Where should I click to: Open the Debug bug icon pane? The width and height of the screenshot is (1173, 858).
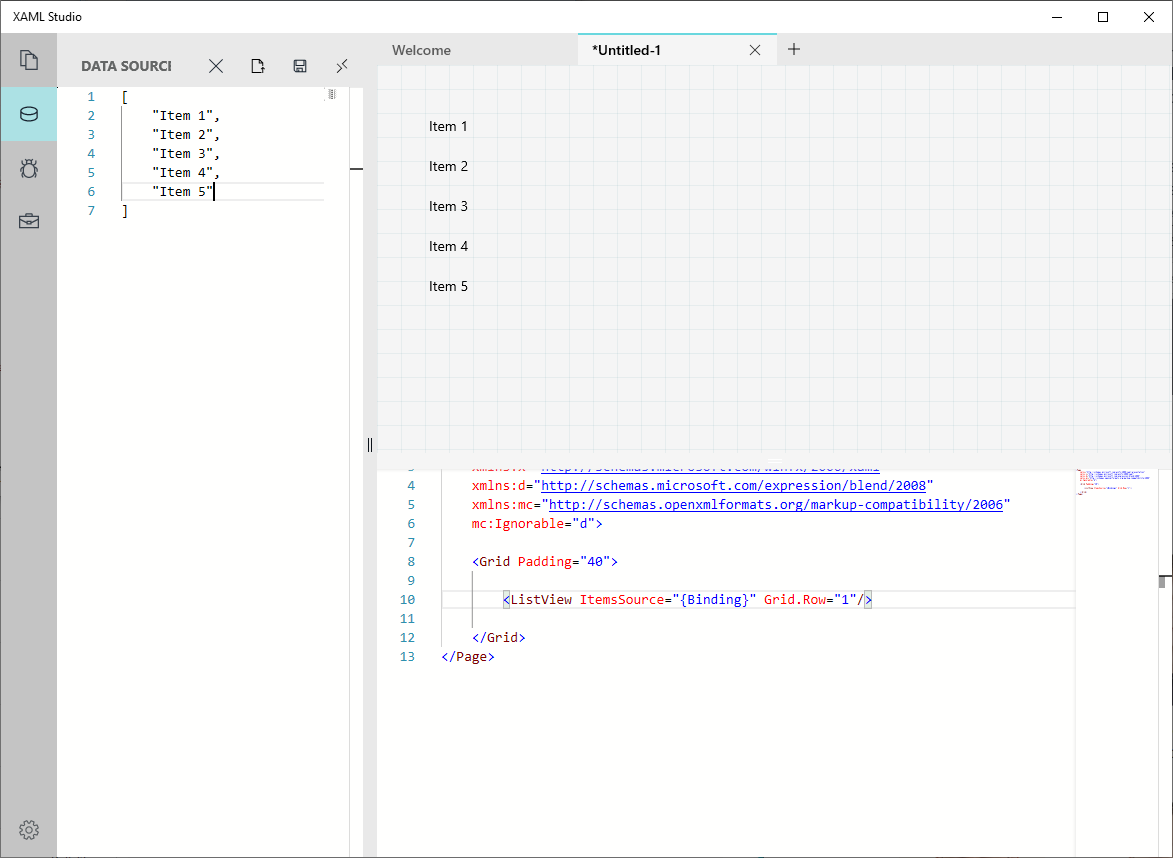pos(29,168)
